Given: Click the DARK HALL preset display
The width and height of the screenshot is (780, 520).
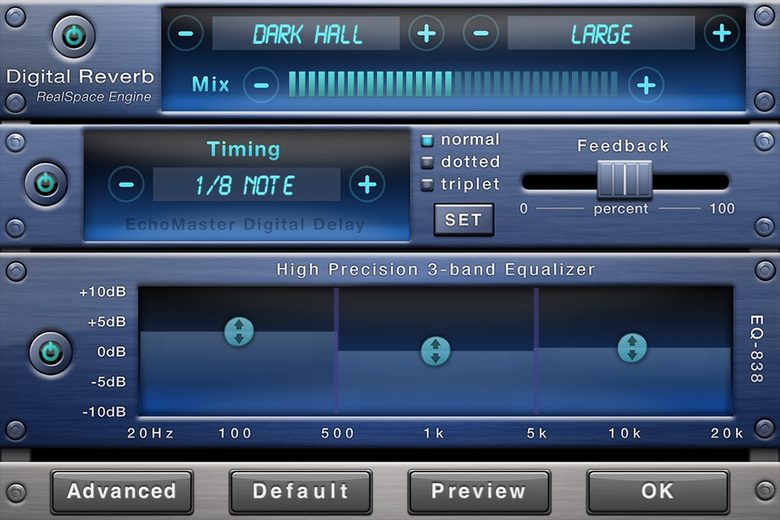Looking at the screenshot, I should tap(306, 33).
